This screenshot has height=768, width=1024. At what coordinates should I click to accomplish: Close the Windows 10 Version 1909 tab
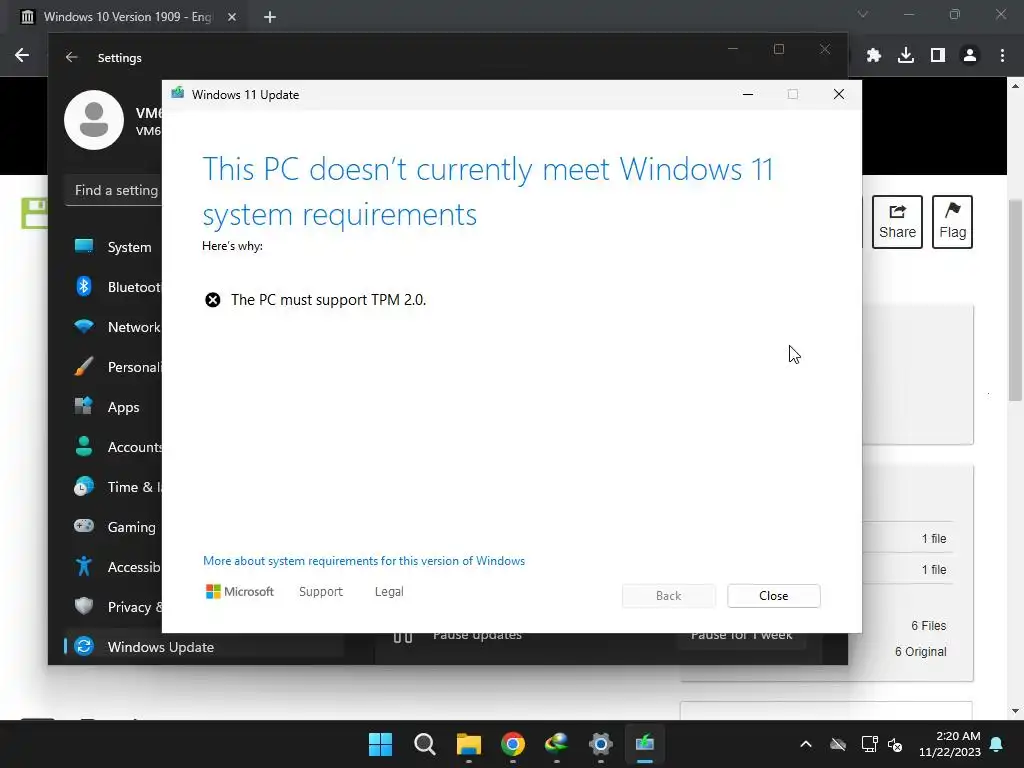pyautogui.click(x=232, y=17)
